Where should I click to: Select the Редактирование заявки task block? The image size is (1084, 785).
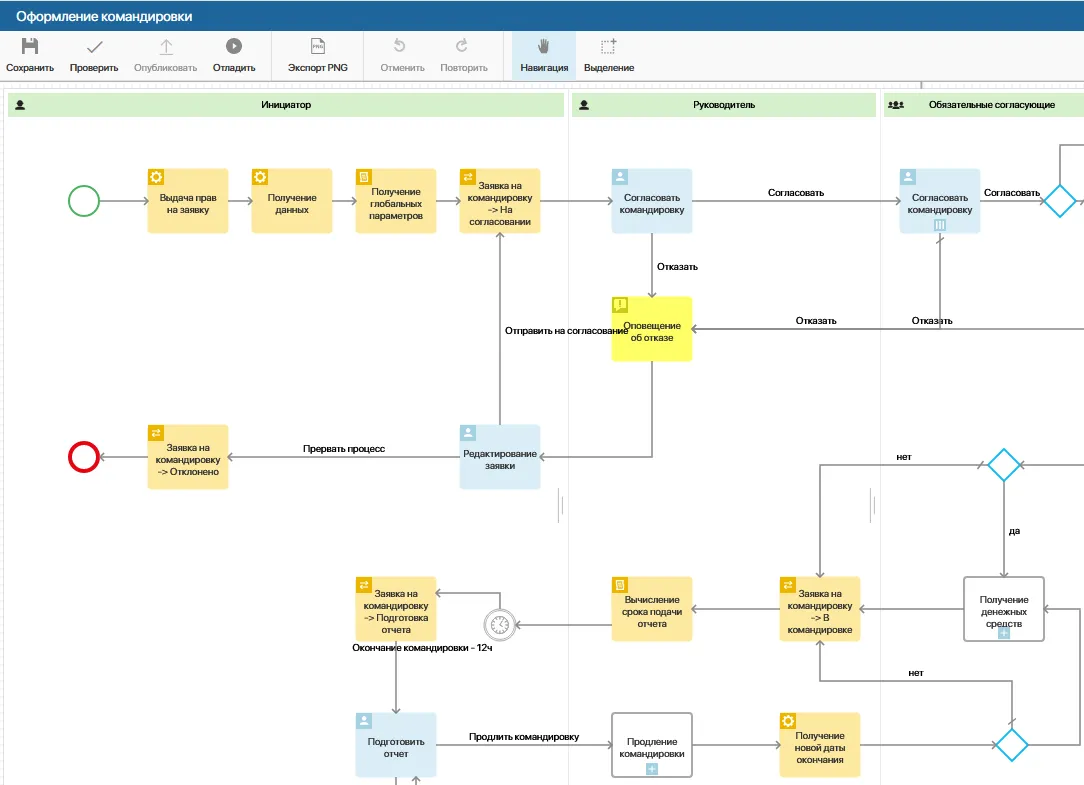tap(500, 459)
